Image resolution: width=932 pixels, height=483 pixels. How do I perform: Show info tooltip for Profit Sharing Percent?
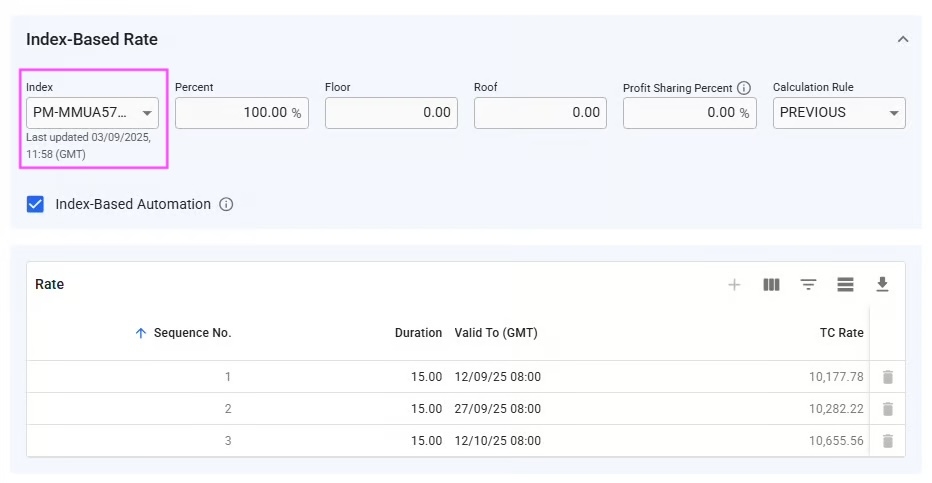[x=744, y=88]
